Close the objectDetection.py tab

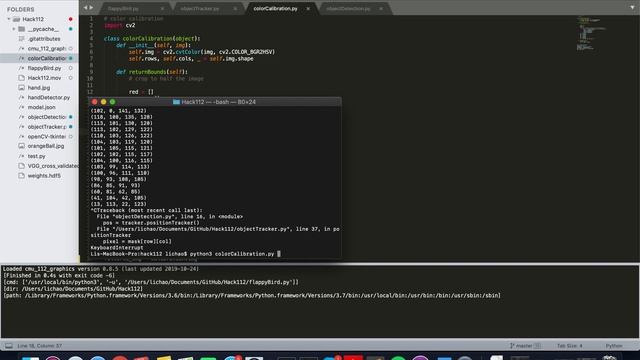(381, 9)
